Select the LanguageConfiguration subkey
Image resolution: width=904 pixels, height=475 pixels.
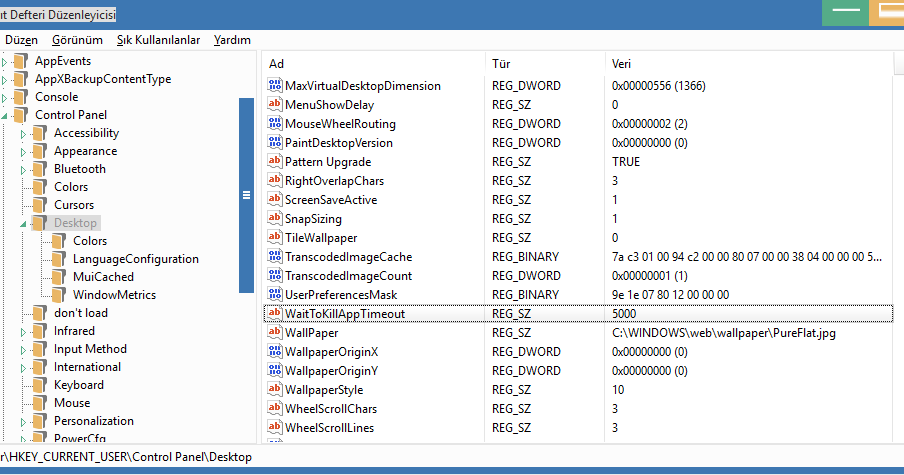coord(136,259)
